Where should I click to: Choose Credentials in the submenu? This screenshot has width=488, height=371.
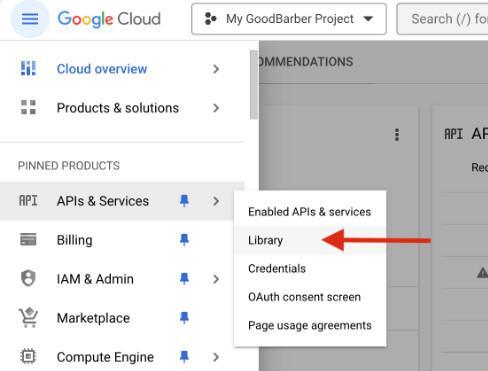277,269
